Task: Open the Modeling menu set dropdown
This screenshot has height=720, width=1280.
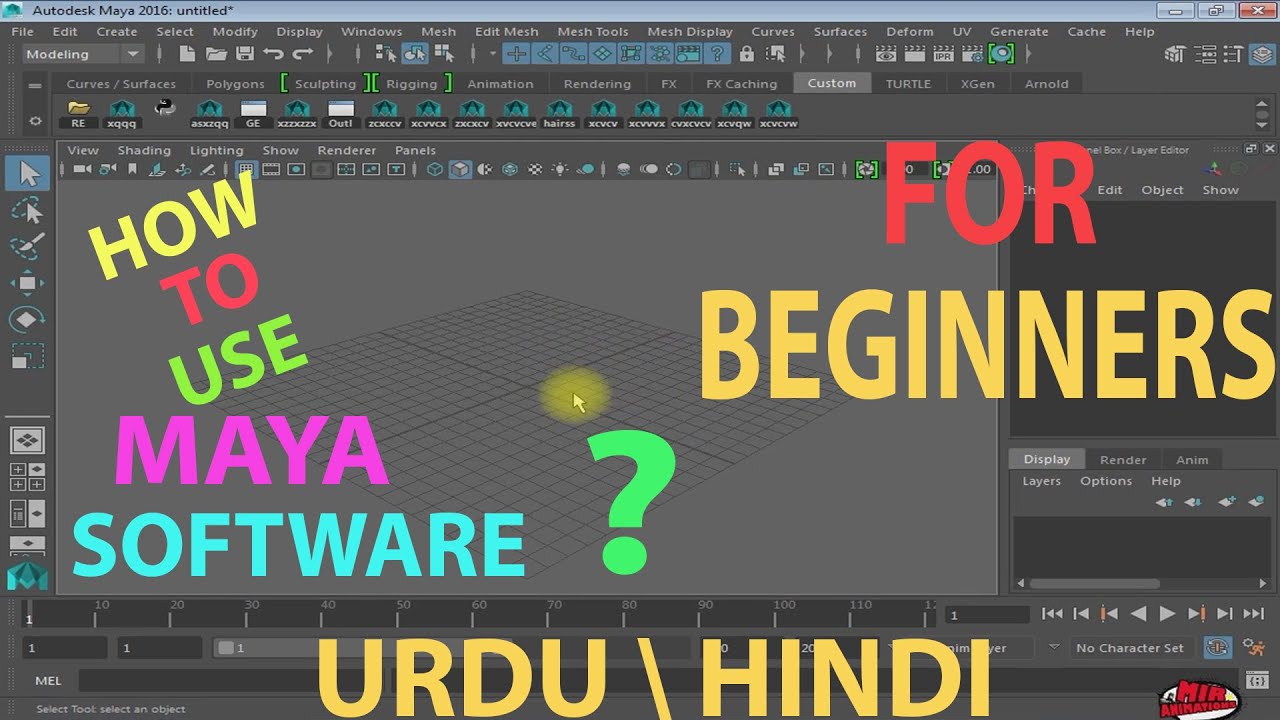Action: coord(82,54)
